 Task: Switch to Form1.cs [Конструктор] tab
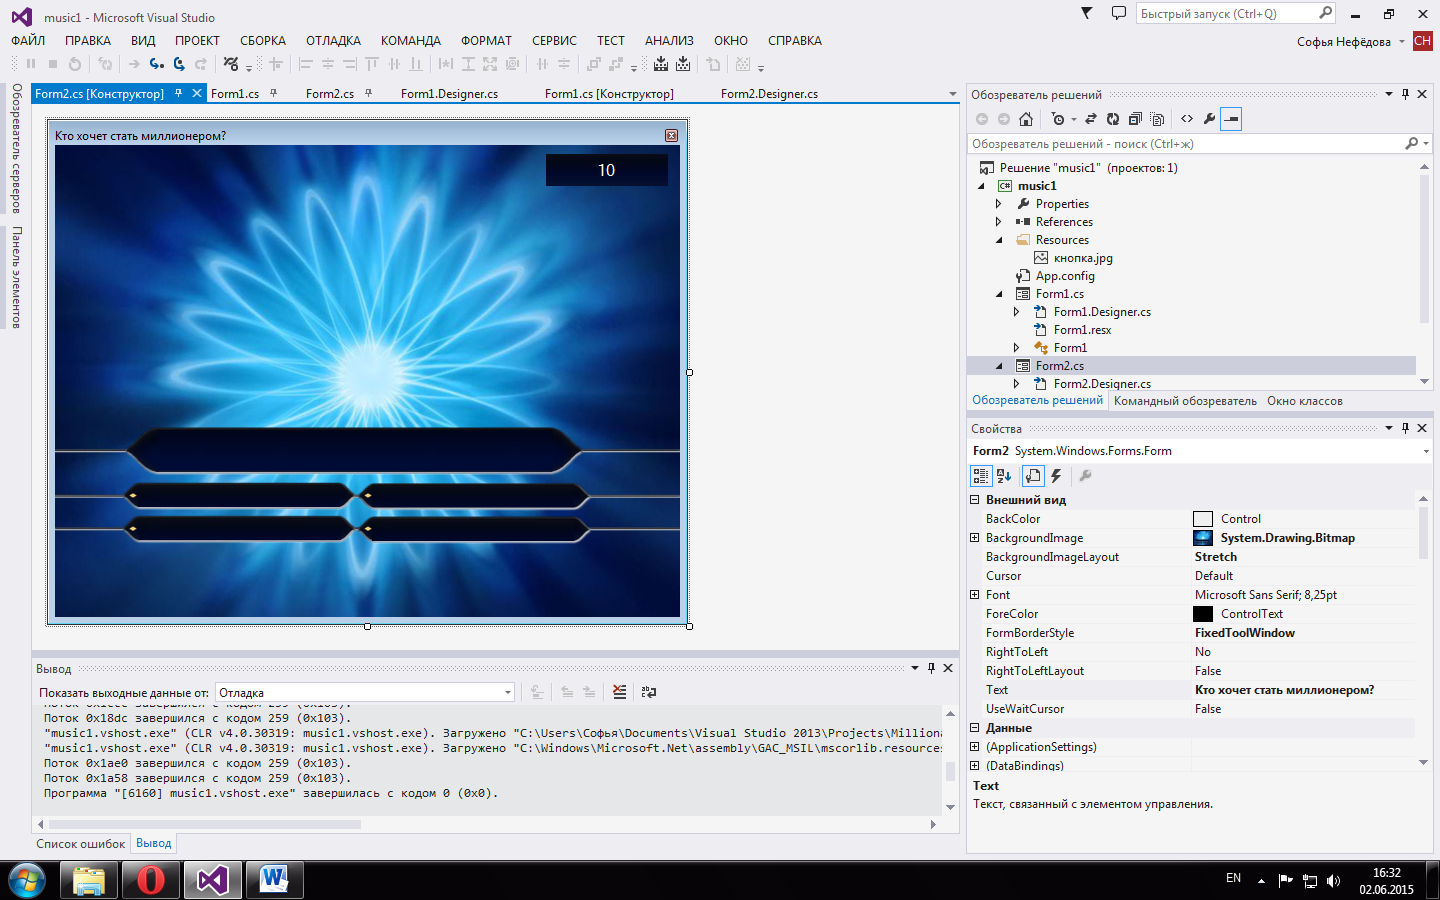tap(609, 94)
